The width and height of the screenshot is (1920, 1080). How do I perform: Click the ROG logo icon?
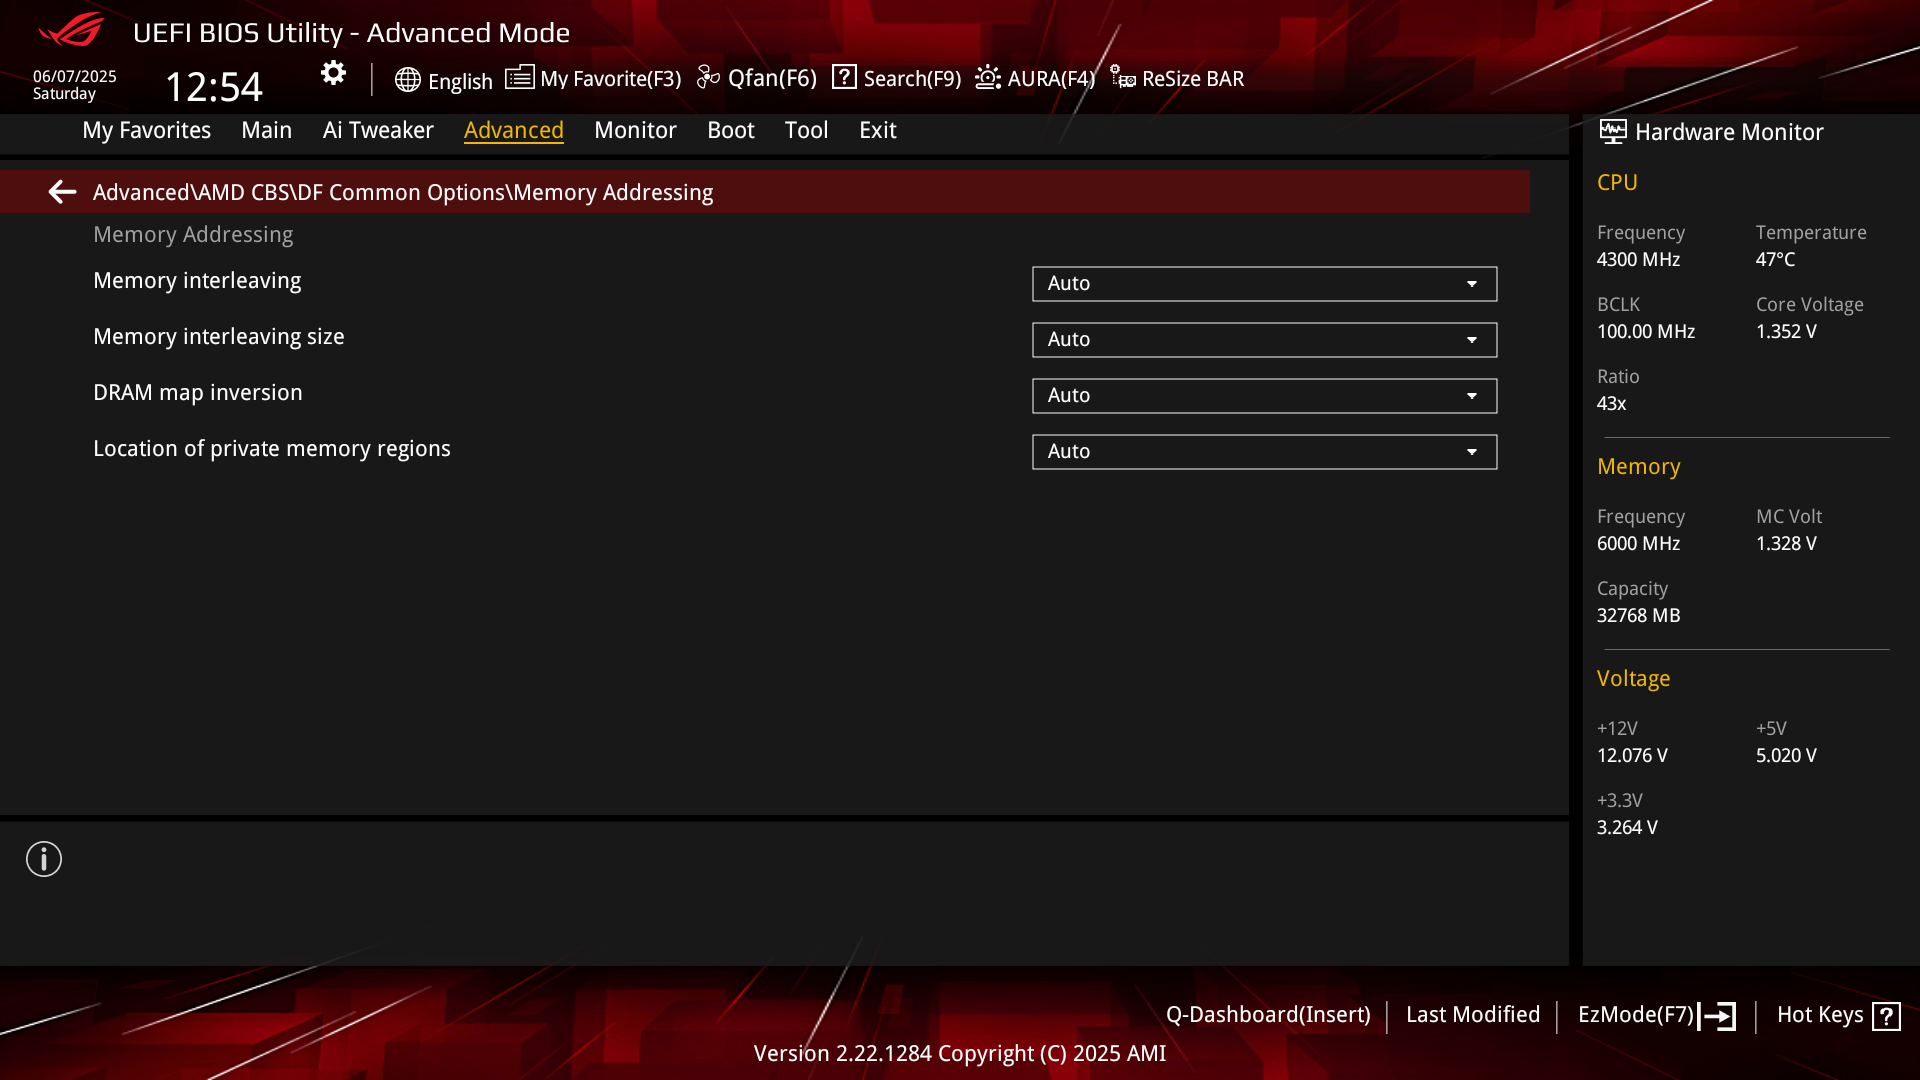point(71,30)
